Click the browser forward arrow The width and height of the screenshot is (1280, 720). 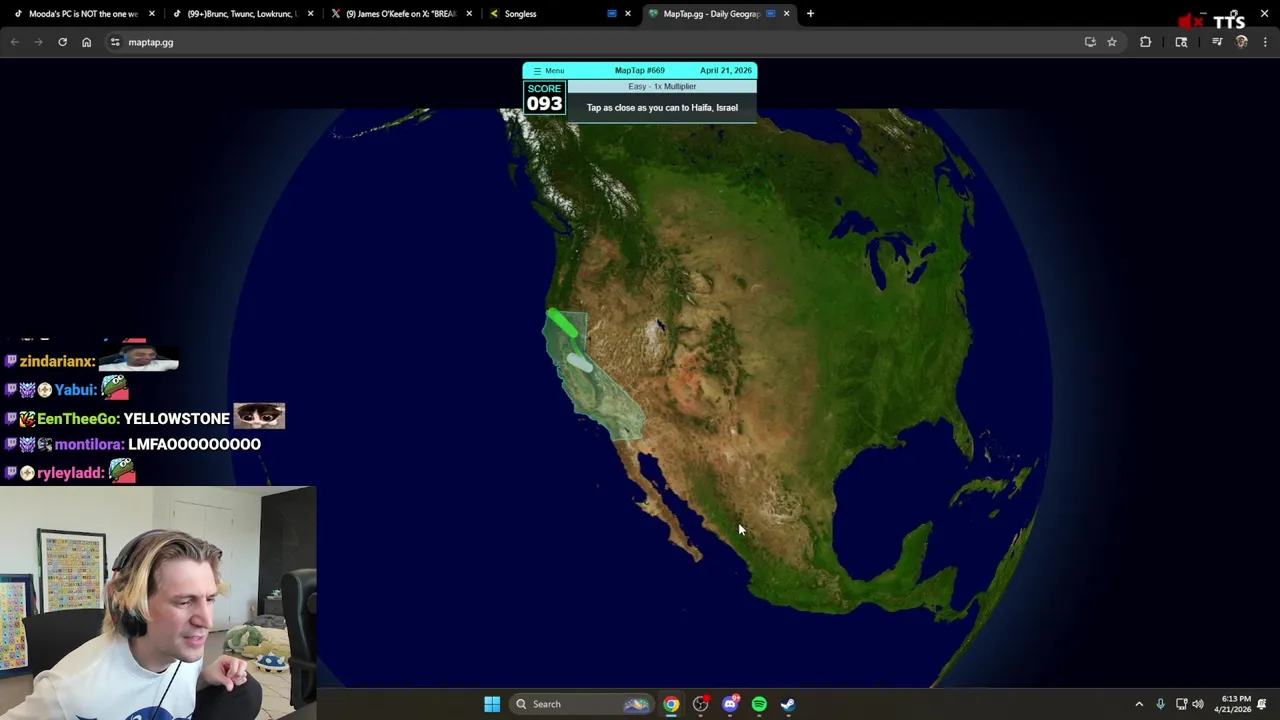[38, 42]
